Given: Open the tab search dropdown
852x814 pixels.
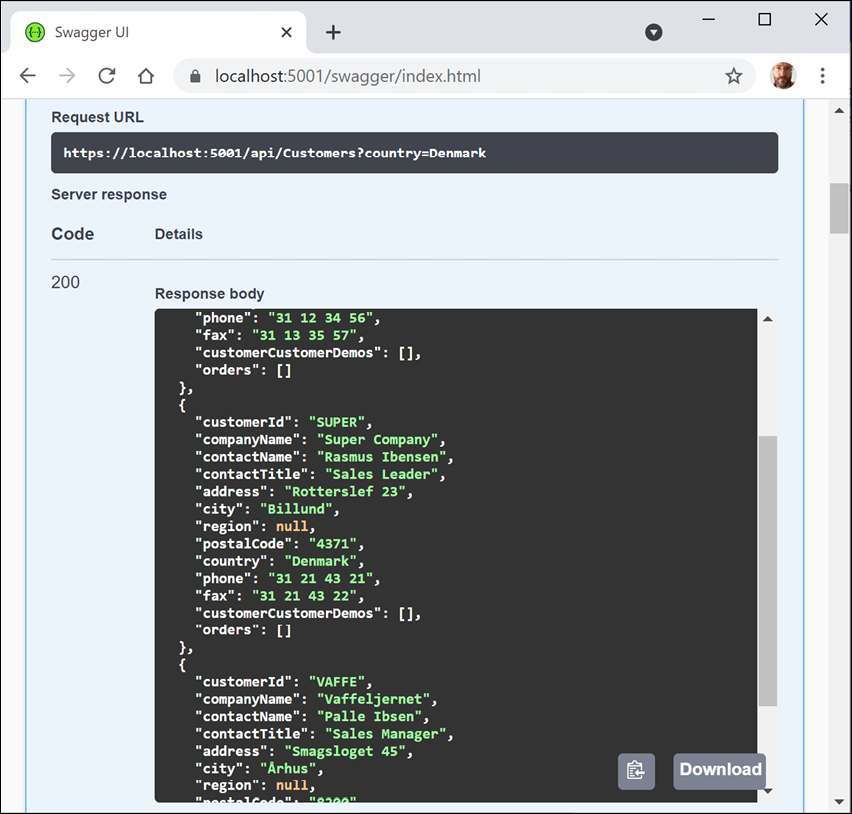Looking at the screenshot, I should coord(653,32).
